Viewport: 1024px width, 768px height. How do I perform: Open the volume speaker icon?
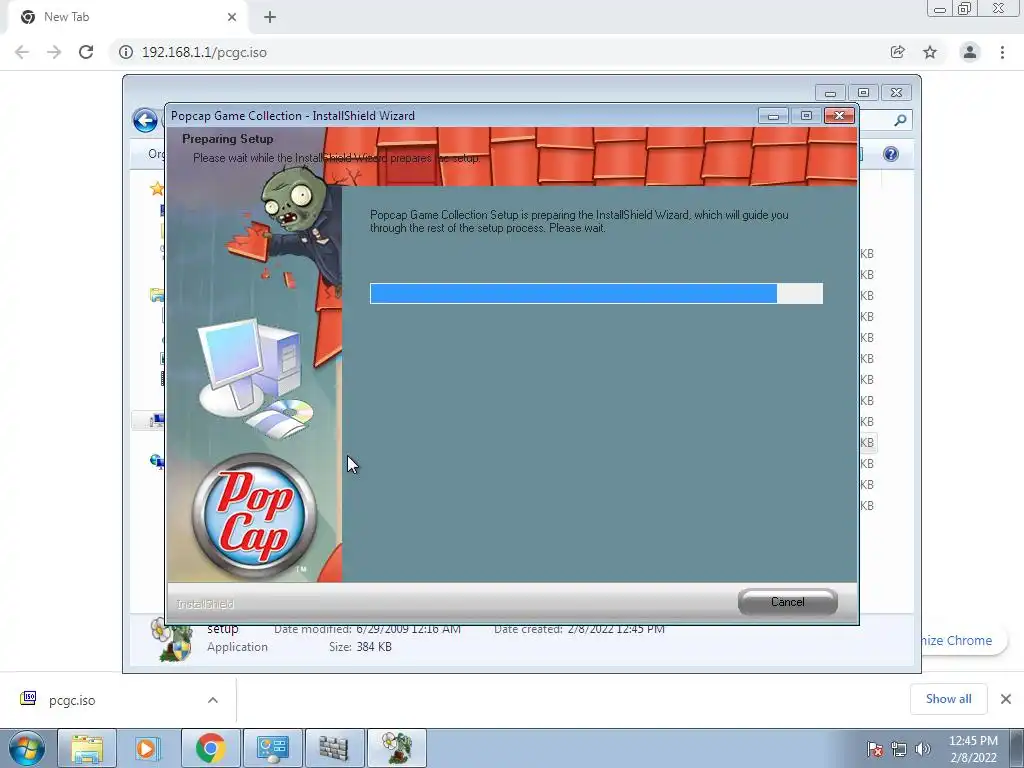click(923, 749)
